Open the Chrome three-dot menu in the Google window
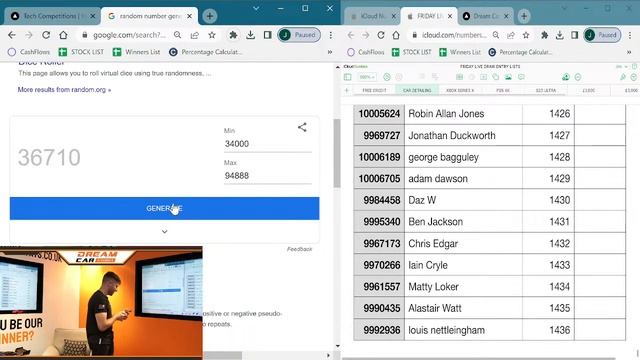640x360 pixels. 331,35
